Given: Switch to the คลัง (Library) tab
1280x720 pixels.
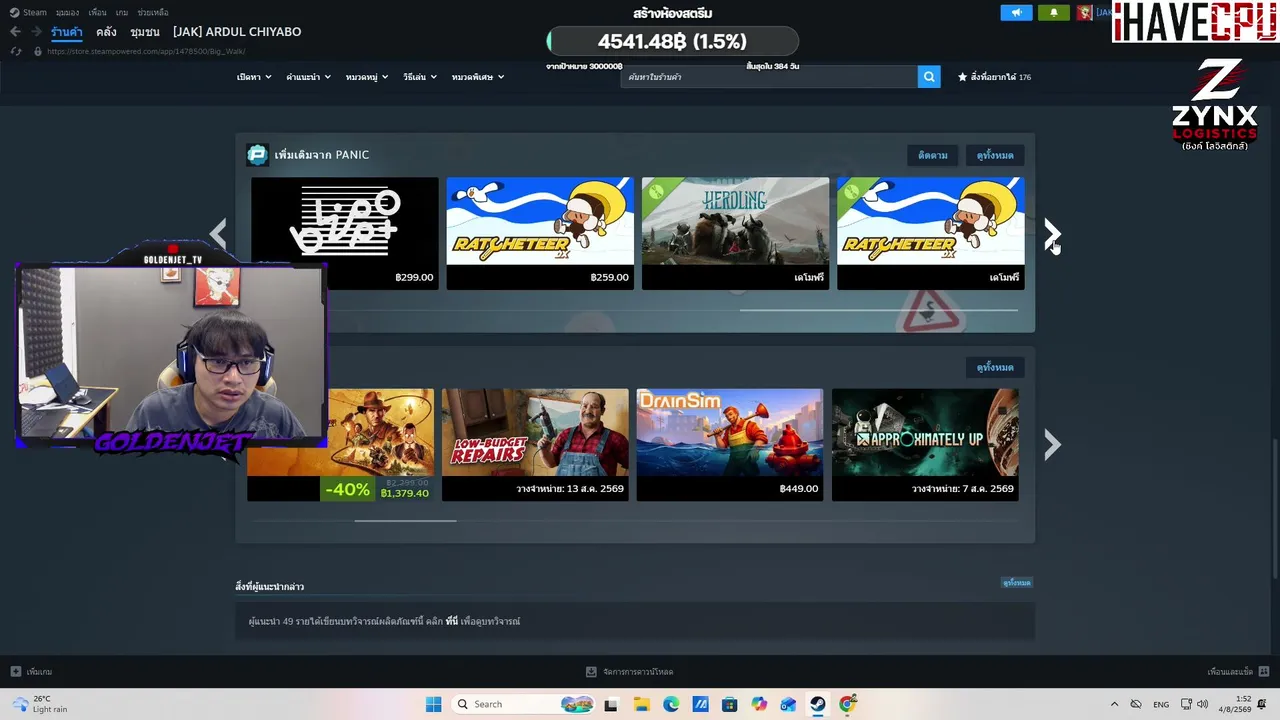Looking at the screenshot, I should point(106,32).
